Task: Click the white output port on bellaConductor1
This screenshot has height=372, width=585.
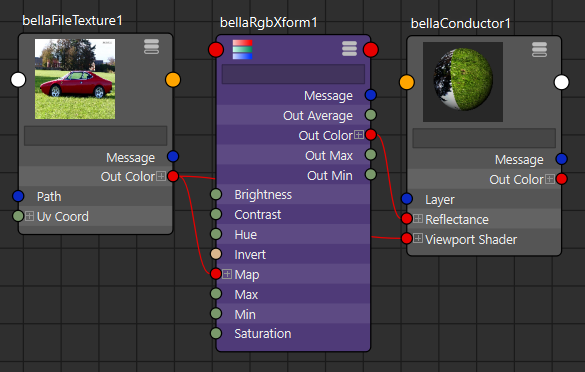Action: point(561,82)
